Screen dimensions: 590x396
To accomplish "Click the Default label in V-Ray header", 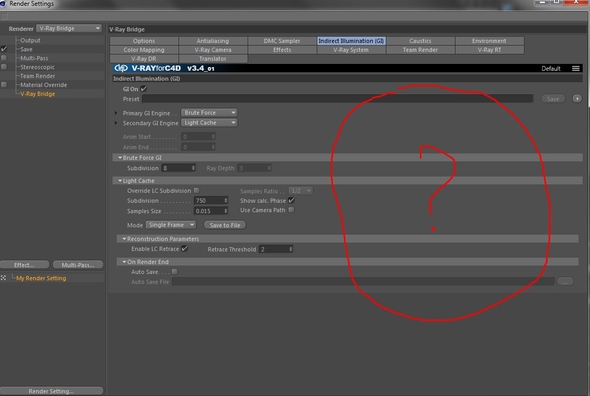I will (551, 69).
